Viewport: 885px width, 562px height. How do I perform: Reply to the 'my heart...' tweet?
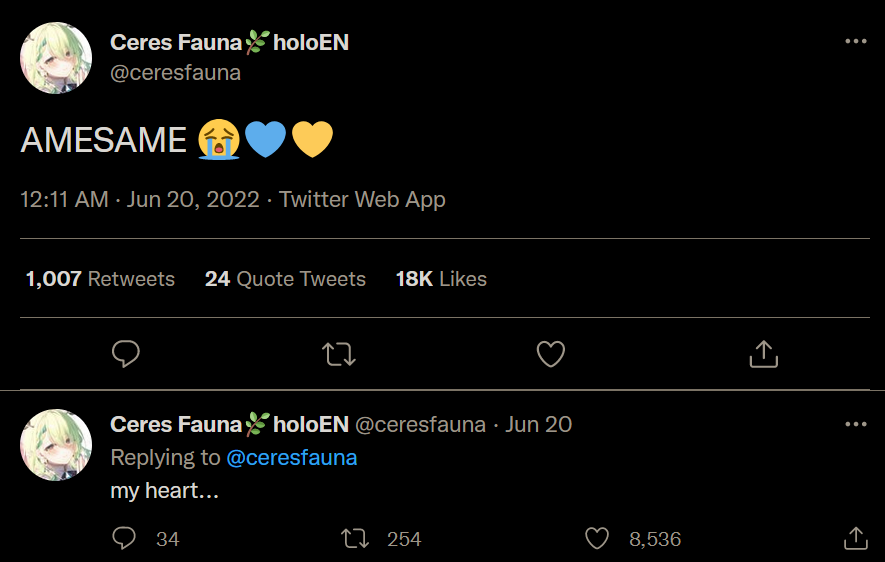[x=125, y=539]
